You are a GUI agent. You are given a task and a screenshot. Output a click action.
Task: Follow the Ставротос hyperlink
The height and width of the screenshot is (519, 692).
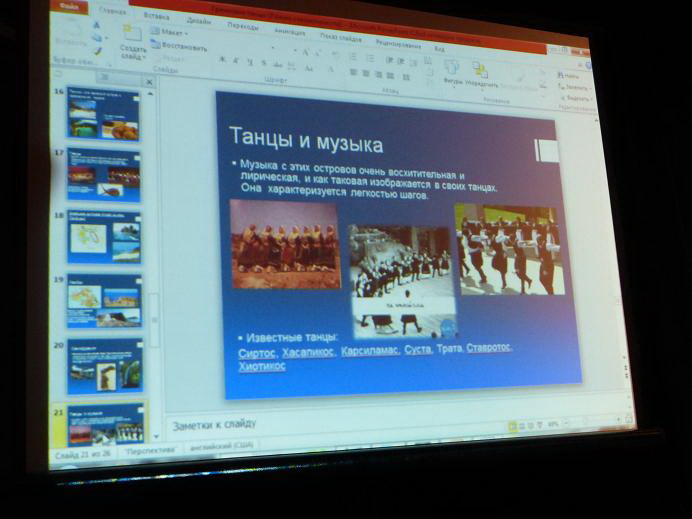[x=489, y=348]
